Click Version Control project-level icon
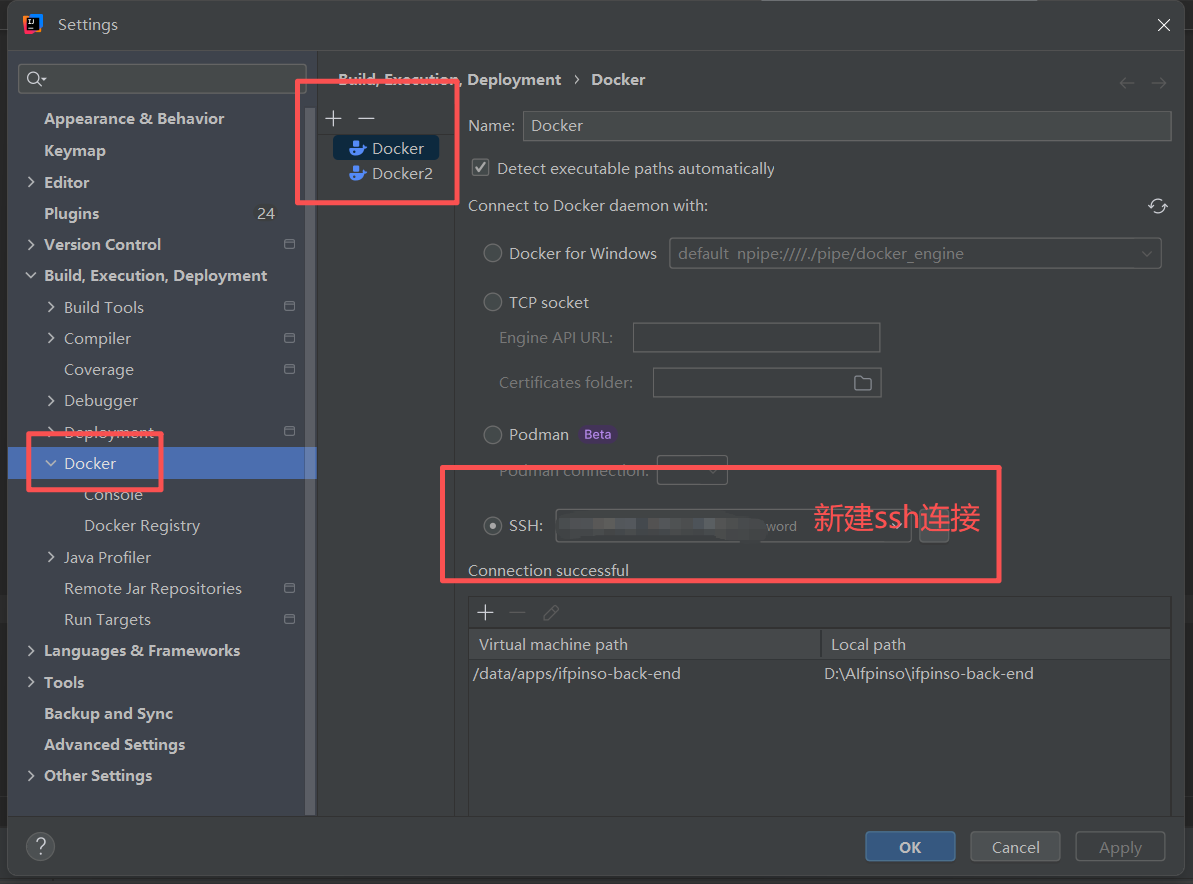1193x884 pixels. 289,244
